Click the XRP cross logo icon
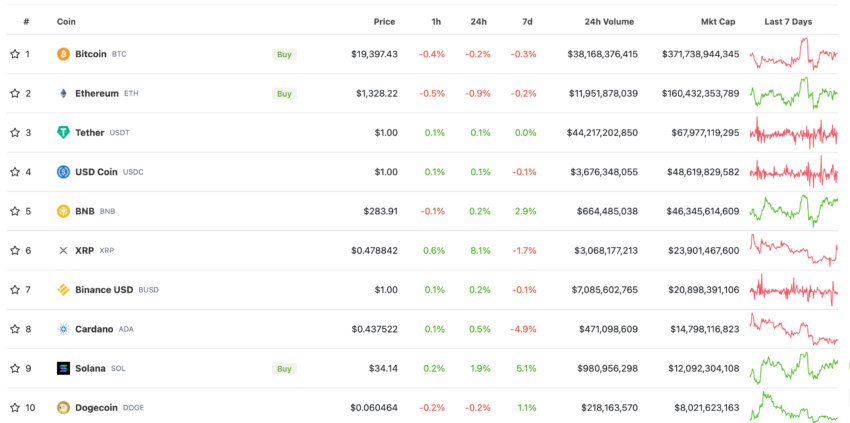Image resolution: width=850 pixels, height=423 pixels. [x=63, y=251]
